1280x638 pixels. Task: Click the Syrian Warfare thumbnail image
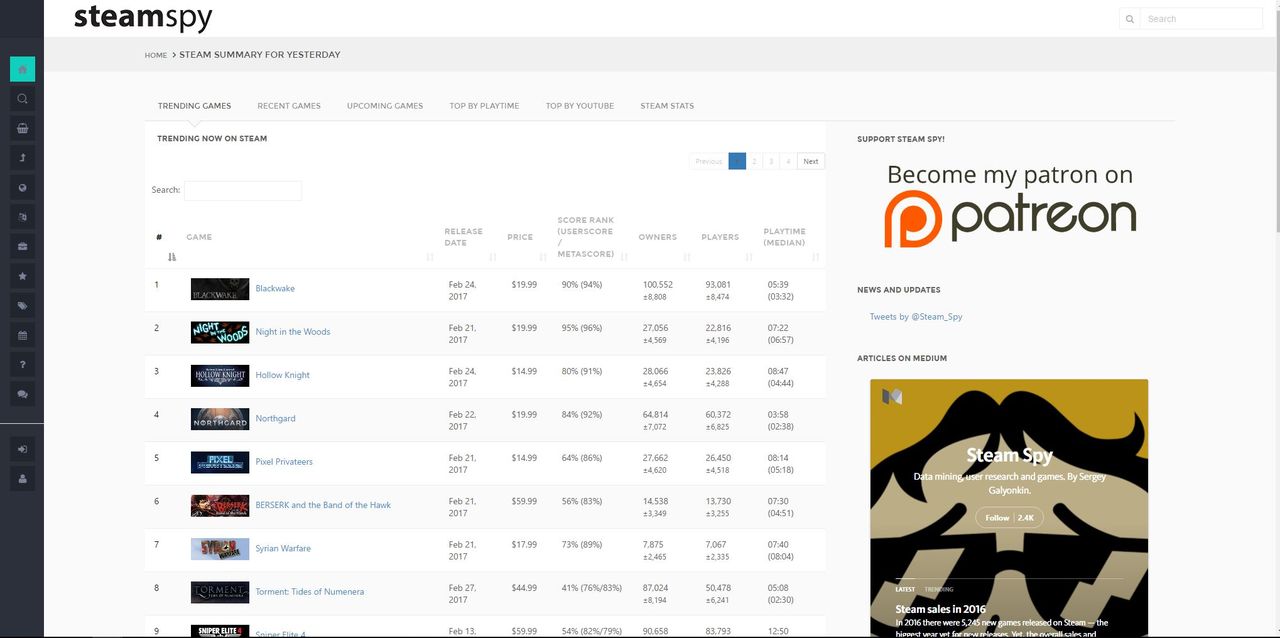pos(220,549)
